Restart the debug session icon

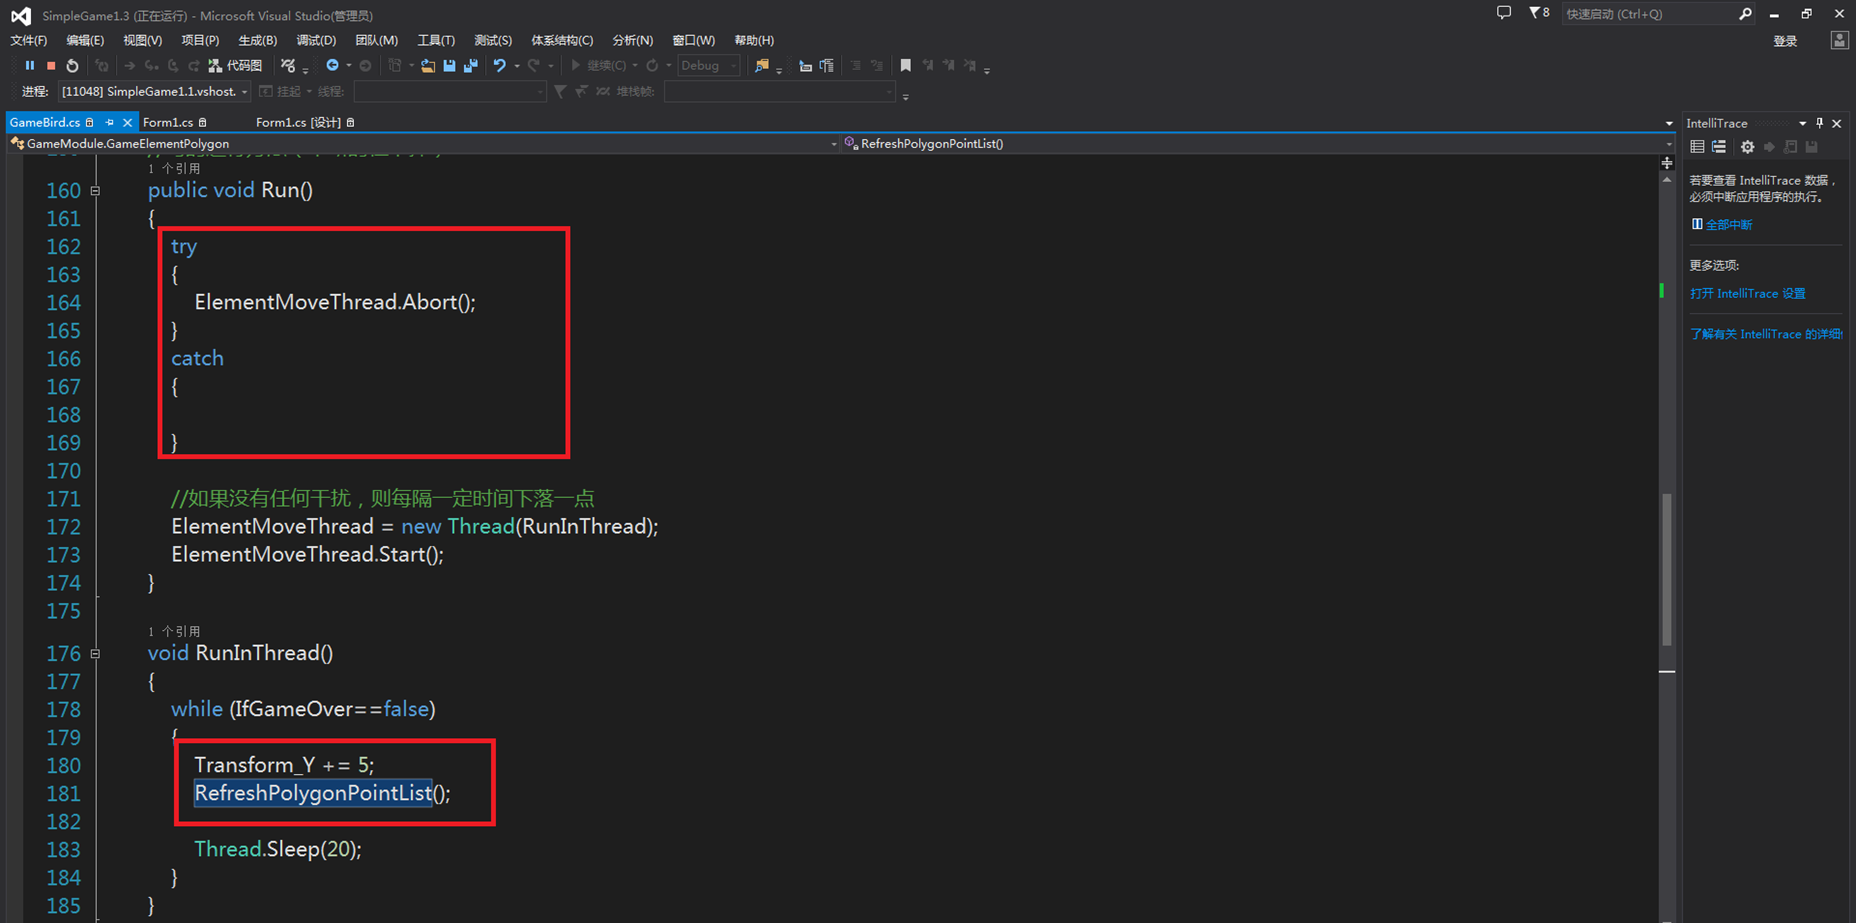pyautogui.click(x=72, y=66)
